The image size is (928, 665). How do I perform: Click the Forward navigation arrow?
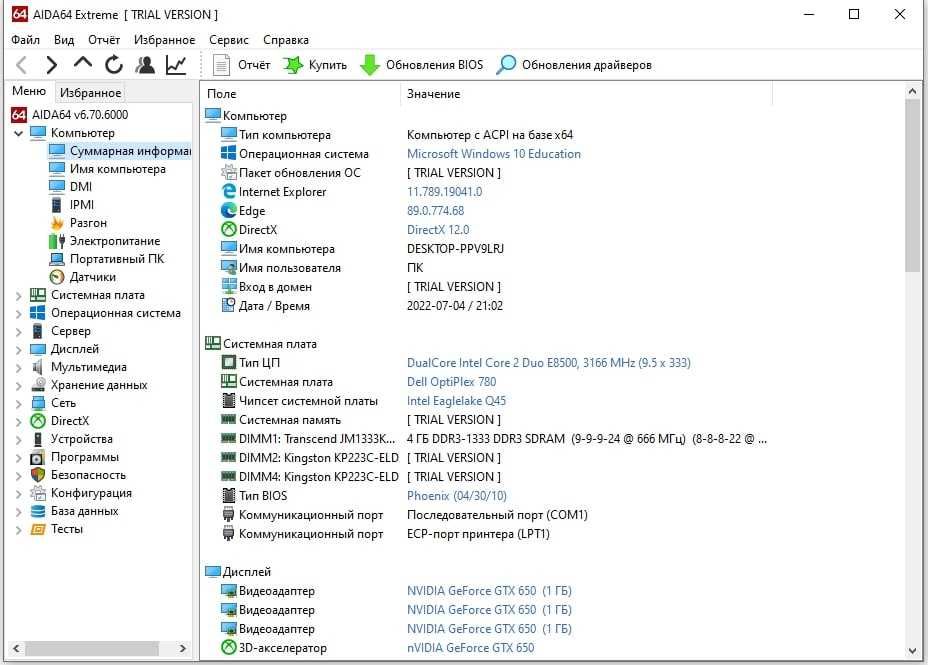[51, 64]
